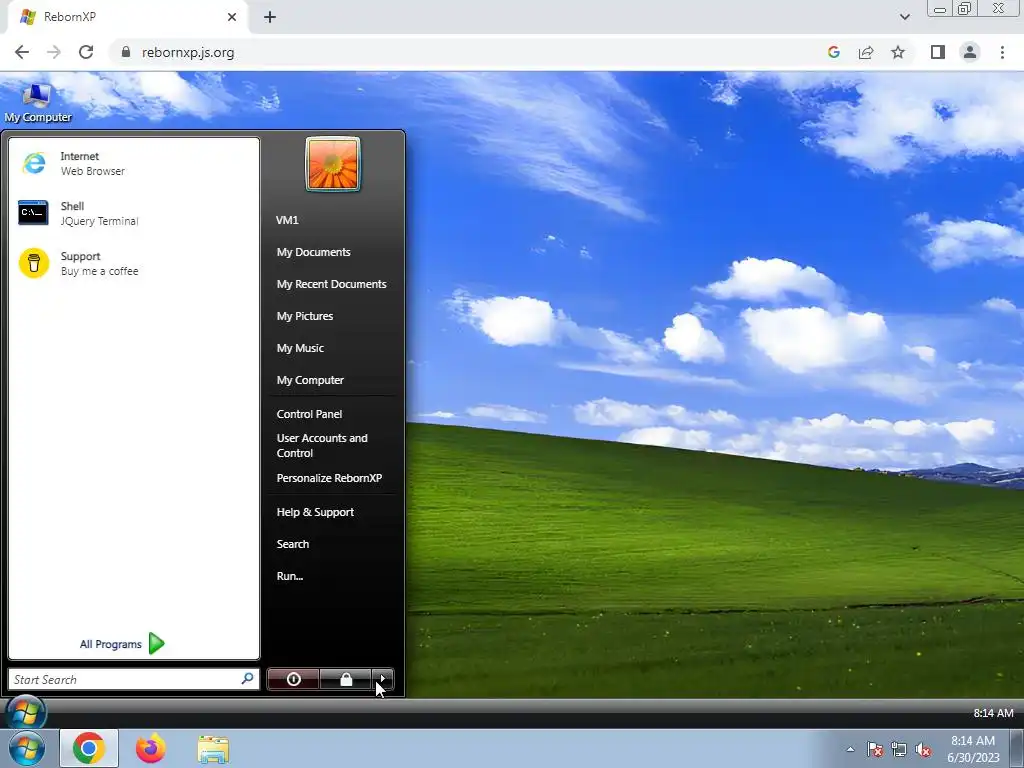Show hidden tray icons arrow
This screenshot has height=768, width=1024.
click(850, 749)
